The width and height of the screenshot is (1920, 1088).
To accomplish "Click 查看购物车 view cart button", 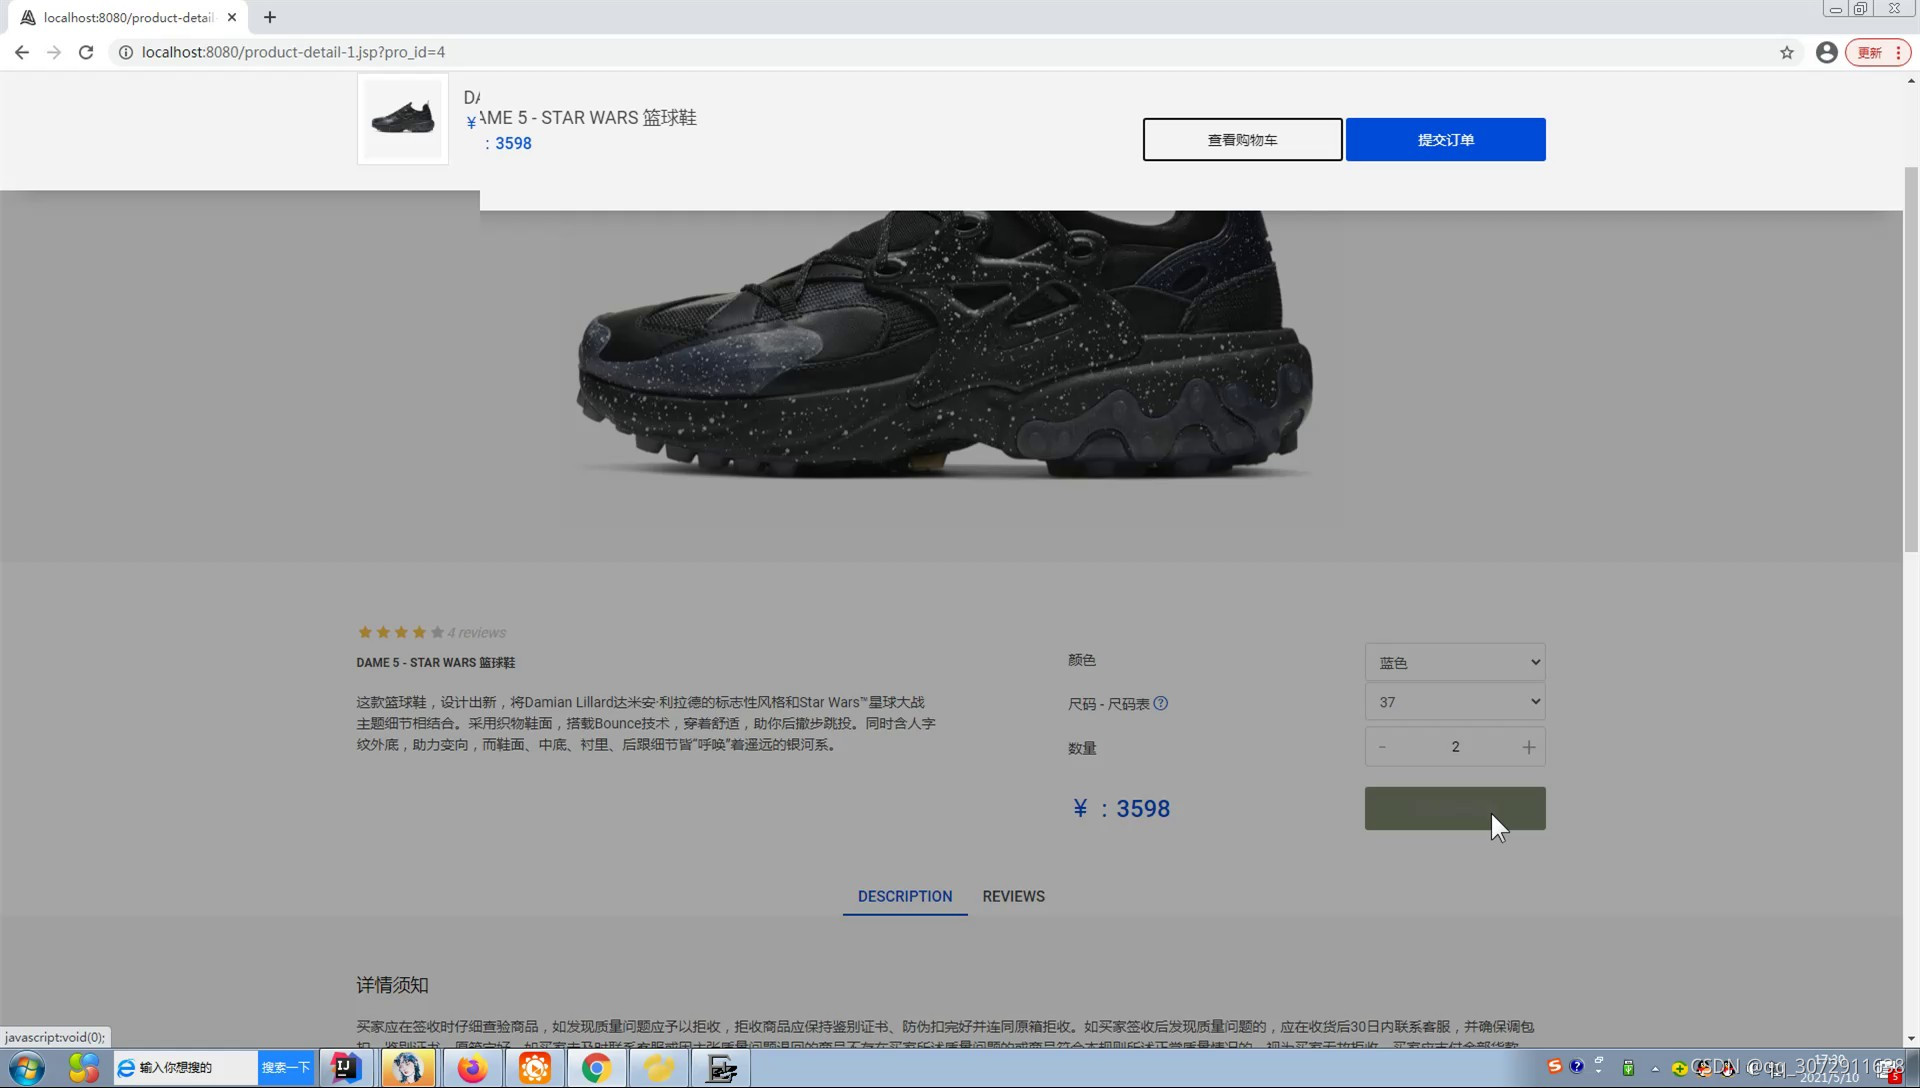I will tap(1242, 139).
